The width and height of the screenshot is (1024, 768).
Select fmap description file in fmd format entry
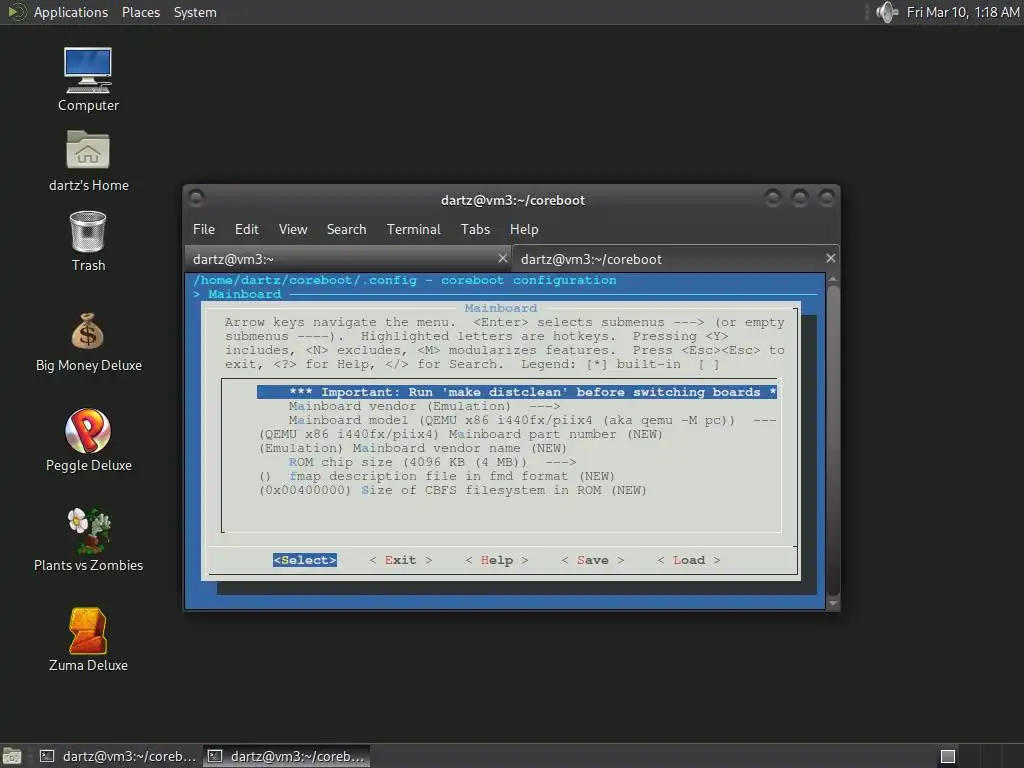click(437, 476)
